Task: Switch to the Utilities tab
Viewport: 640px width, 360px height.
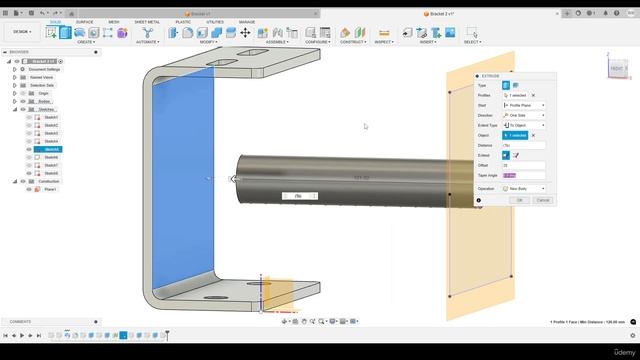Action: point(215,22)
